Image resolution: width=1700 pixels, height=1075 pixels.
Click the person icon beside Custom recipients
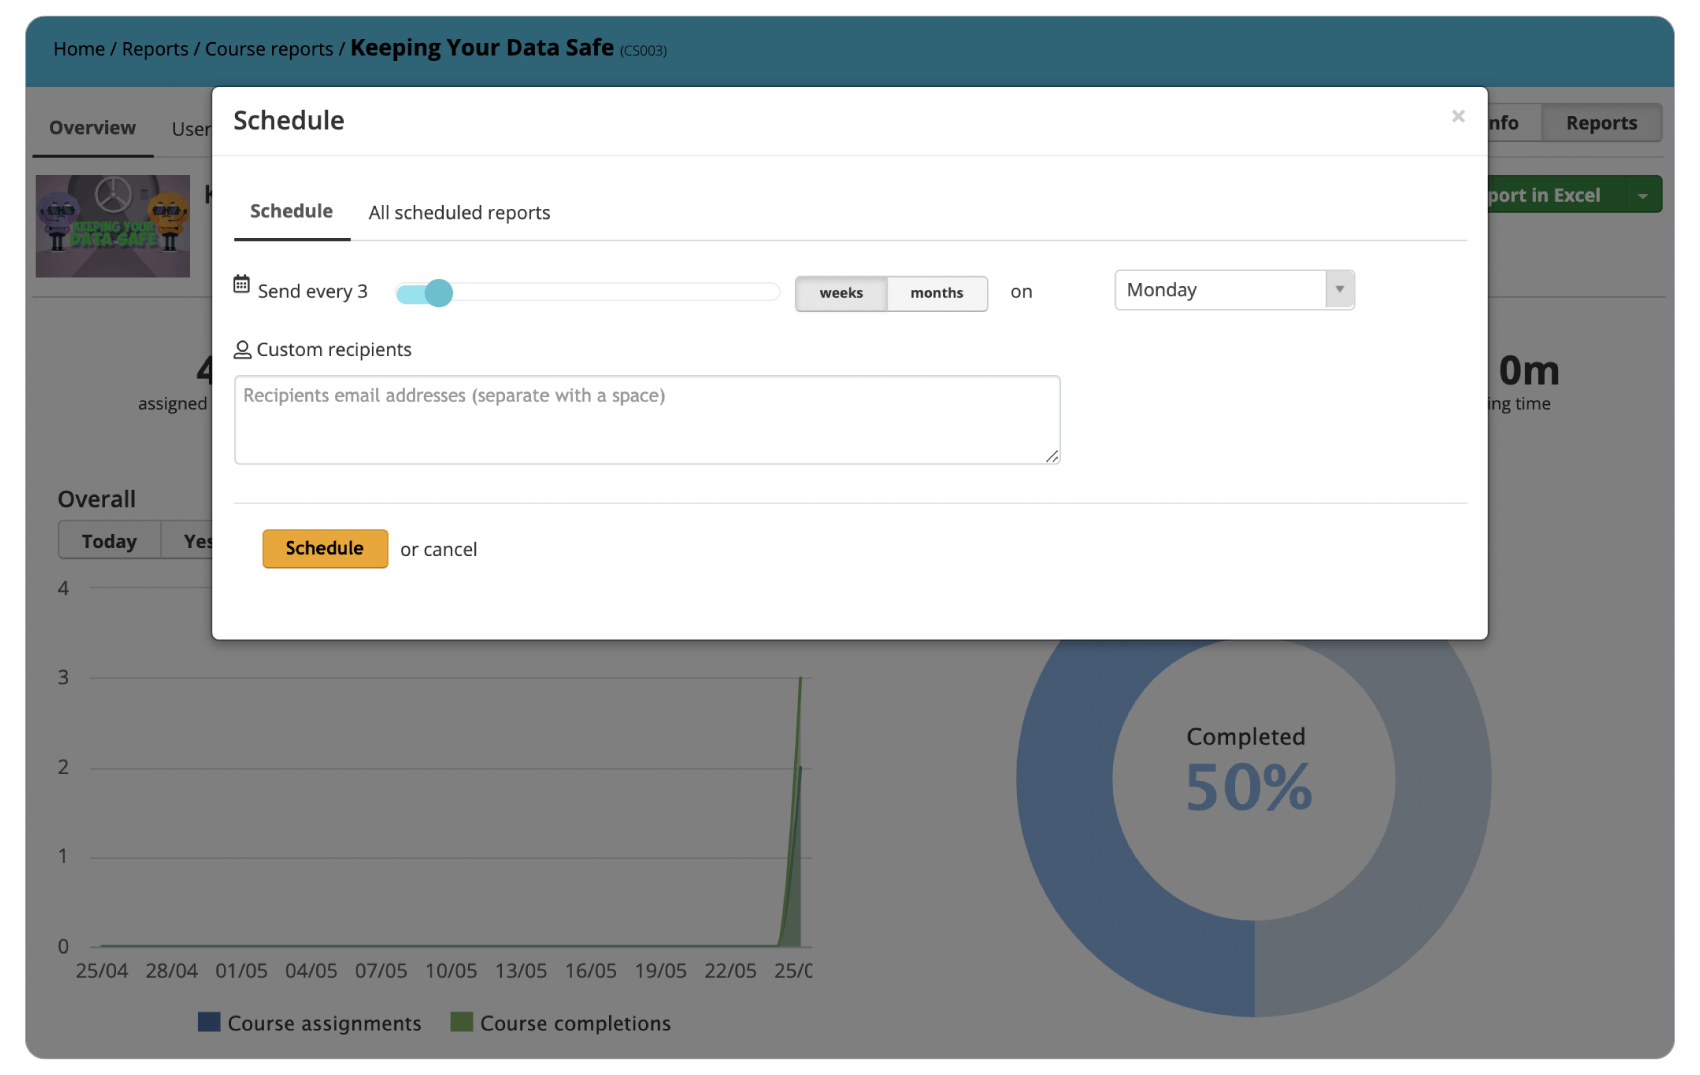pyautogui.click(x=242, y=350)
